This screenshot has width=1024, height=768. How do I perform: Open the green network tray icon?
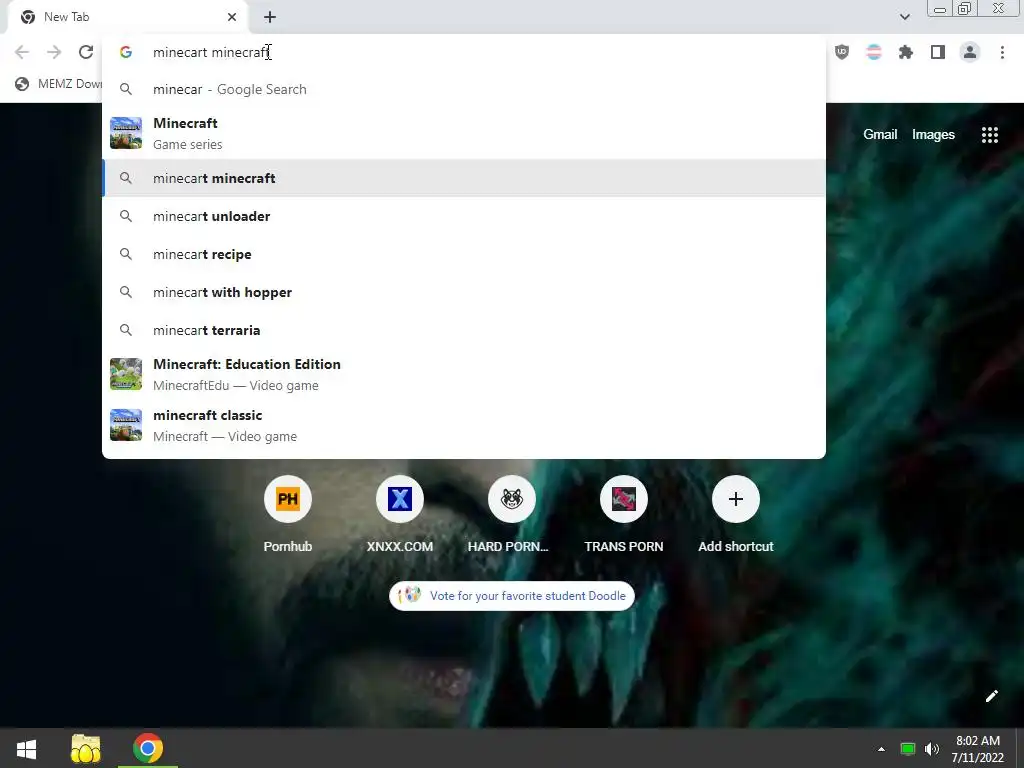(x=907, y=749)
